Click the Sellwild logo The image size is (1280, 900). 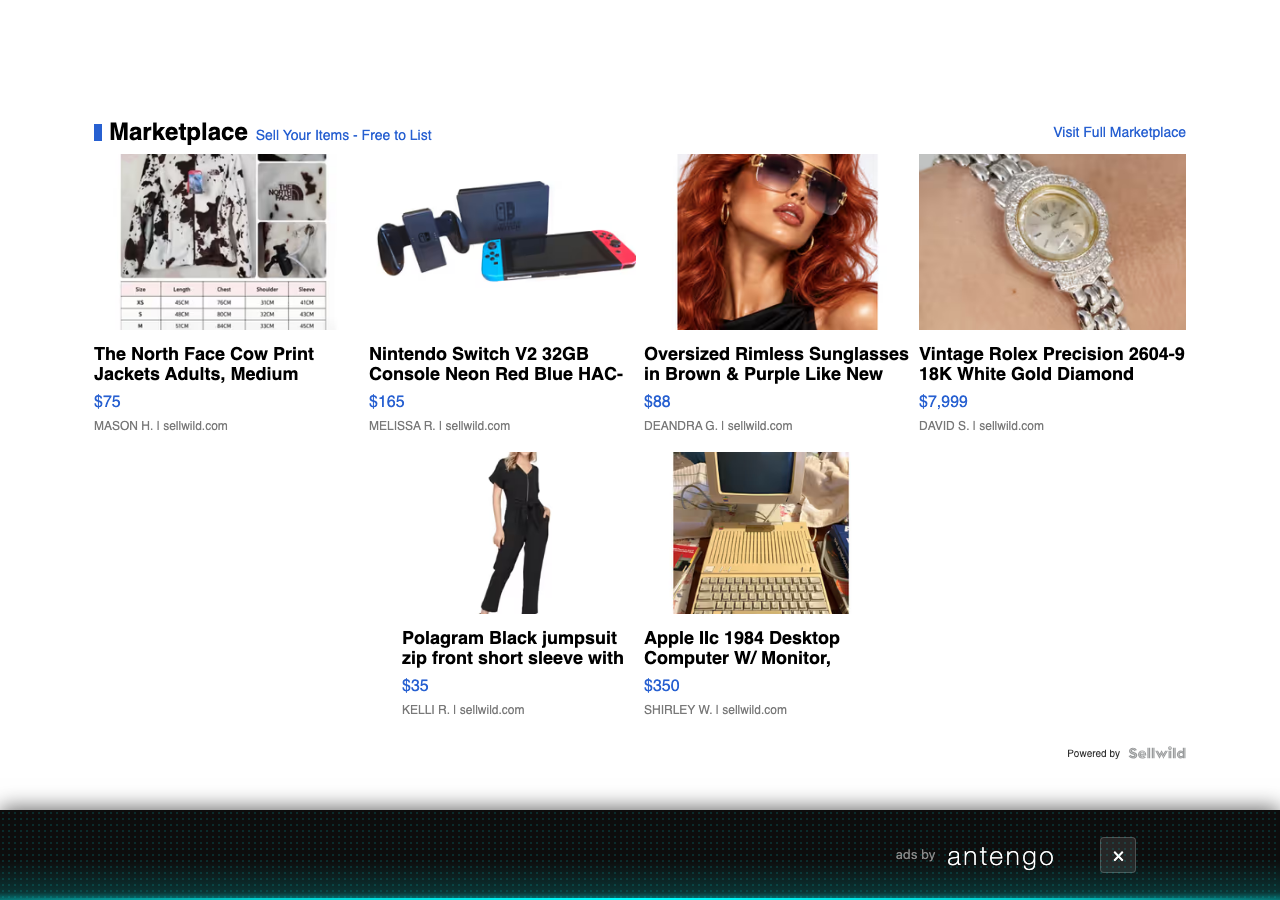point(1157,753)
